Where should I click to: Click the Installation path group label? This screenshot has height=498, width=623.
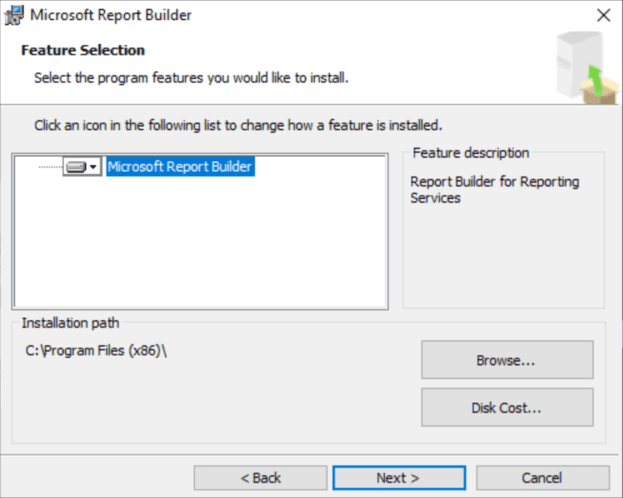tap(70, 323)
